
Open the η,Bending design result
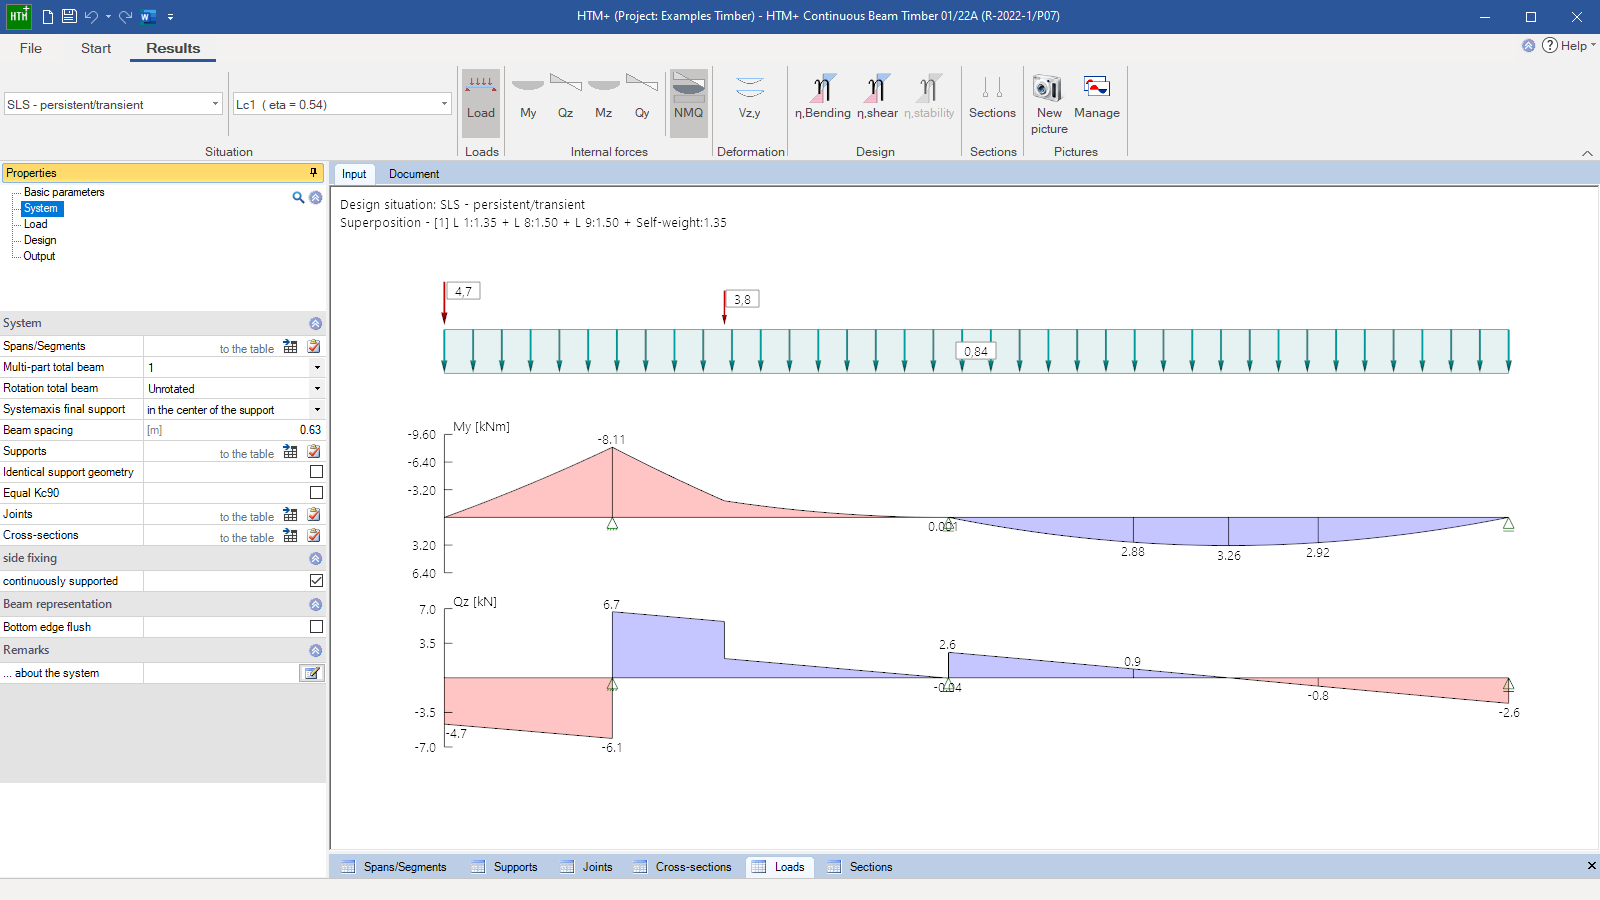823,97
